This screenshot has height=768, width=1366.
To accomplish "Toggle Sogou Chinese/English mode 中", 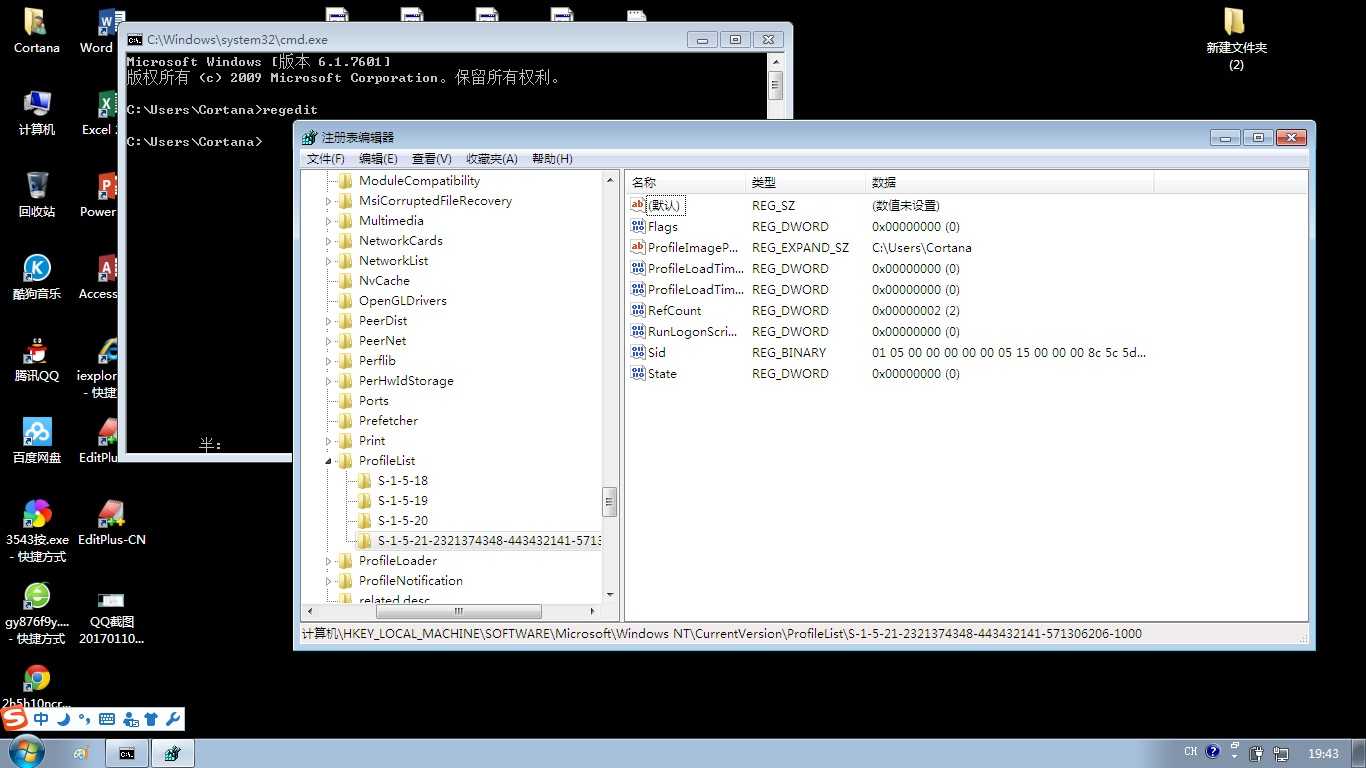I will pyautogui.click(x=41, y=719).
